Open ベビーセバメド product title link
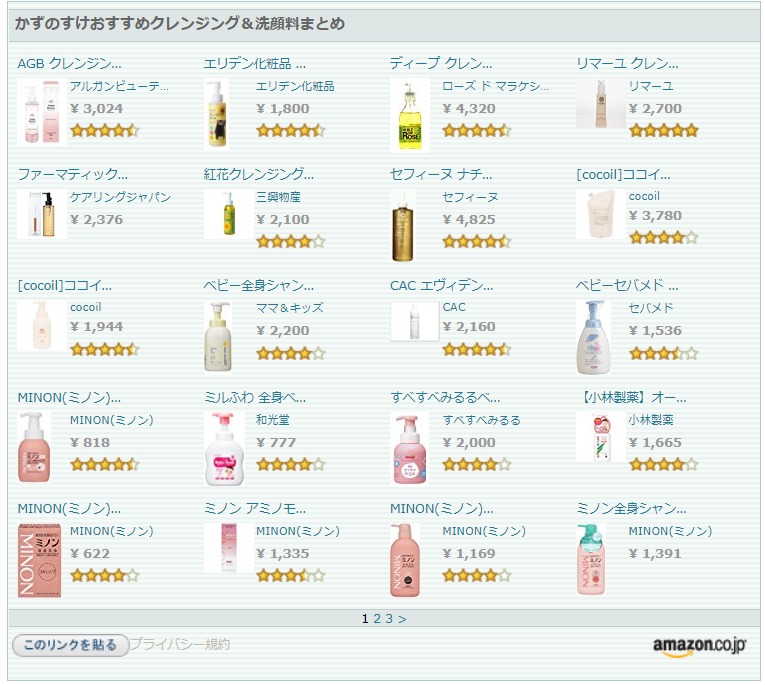765x685 pixels. pos(627,285)
